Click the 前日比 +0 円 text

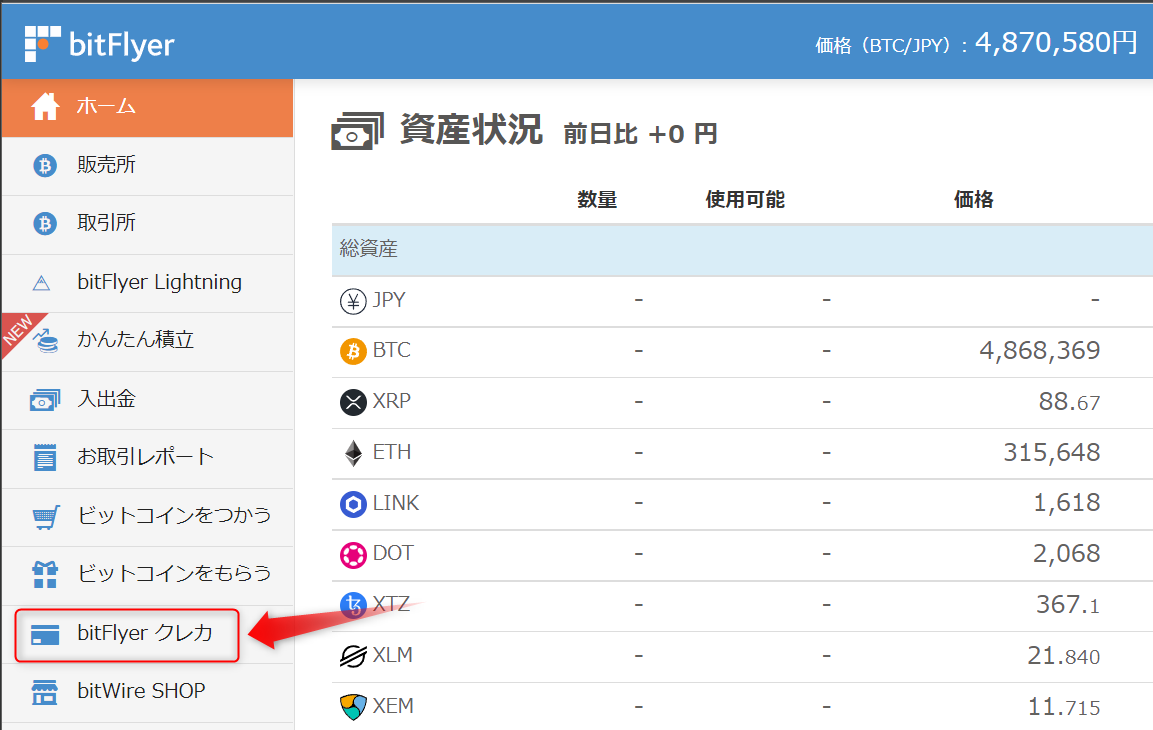click(x=640, y=134)
